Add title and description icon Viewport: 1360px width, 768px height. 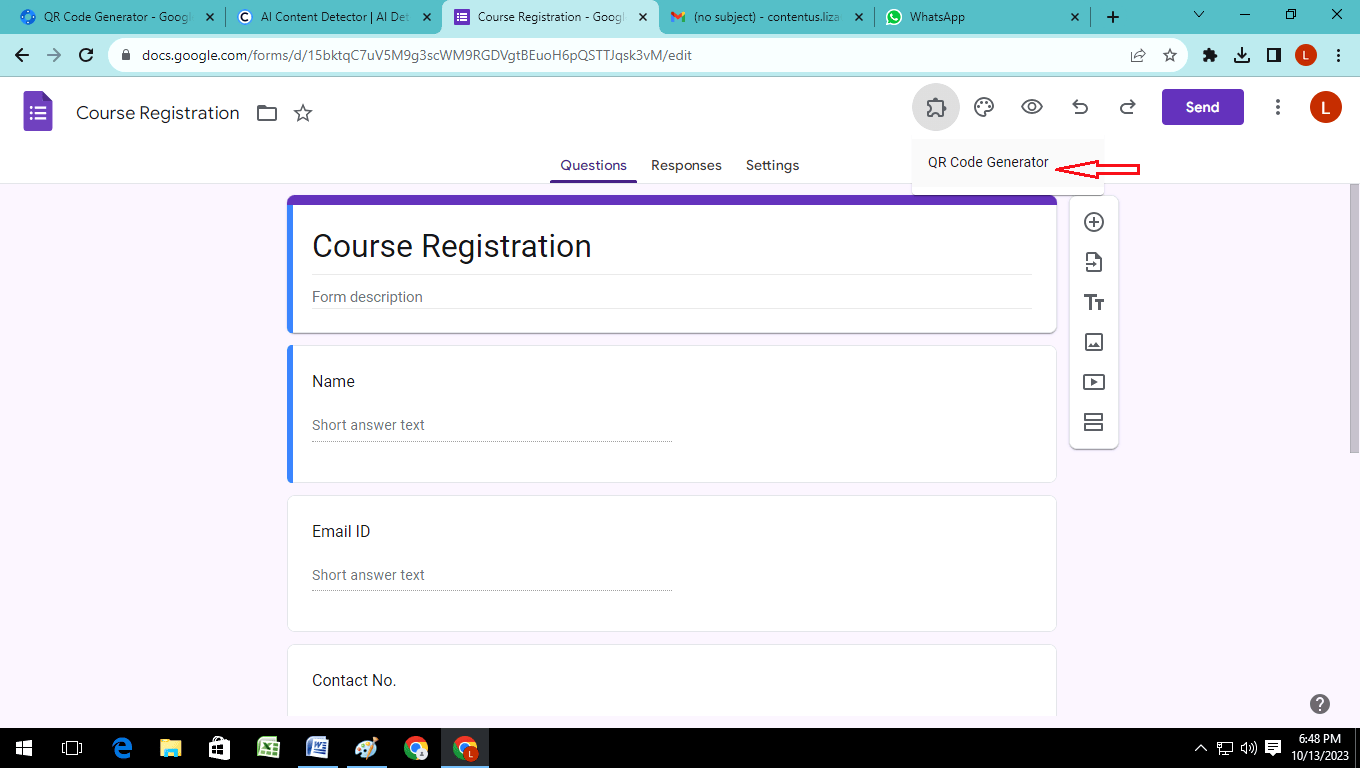click(x=1094, y=302)
